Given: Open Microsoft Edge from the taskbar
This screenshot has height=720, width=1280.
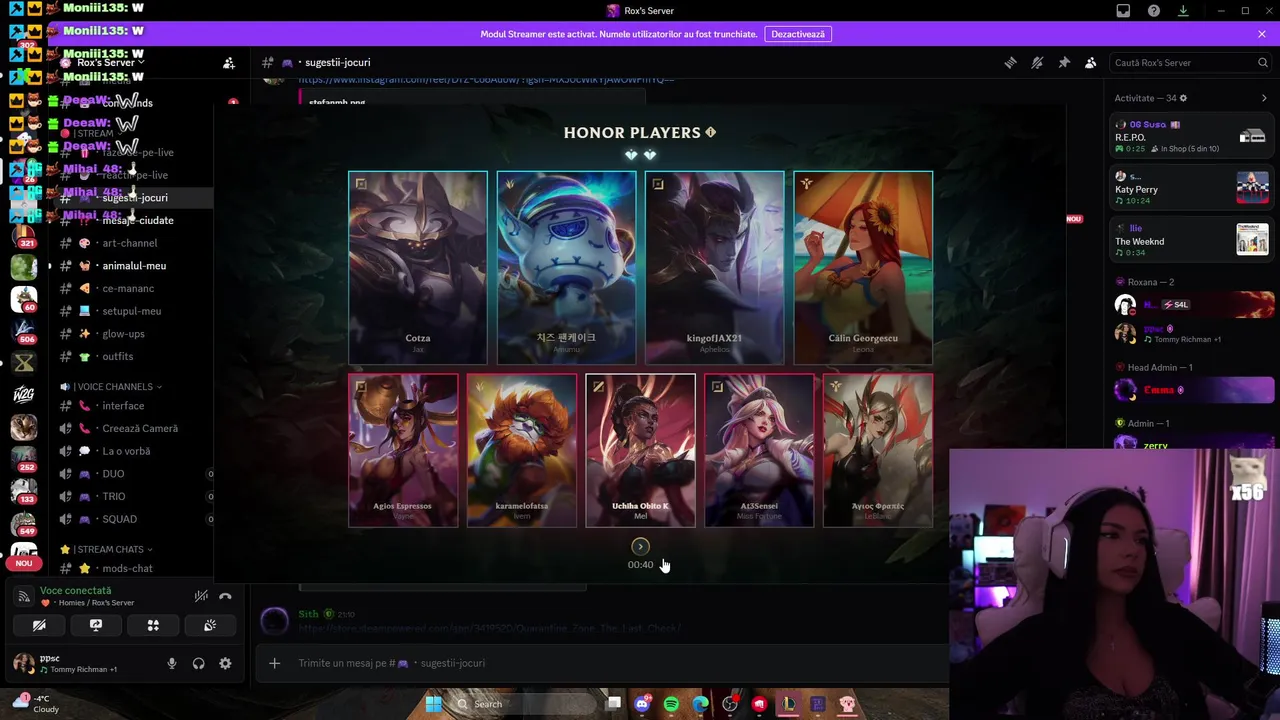Looking at the screenshot, I should [x=701, y=704].
